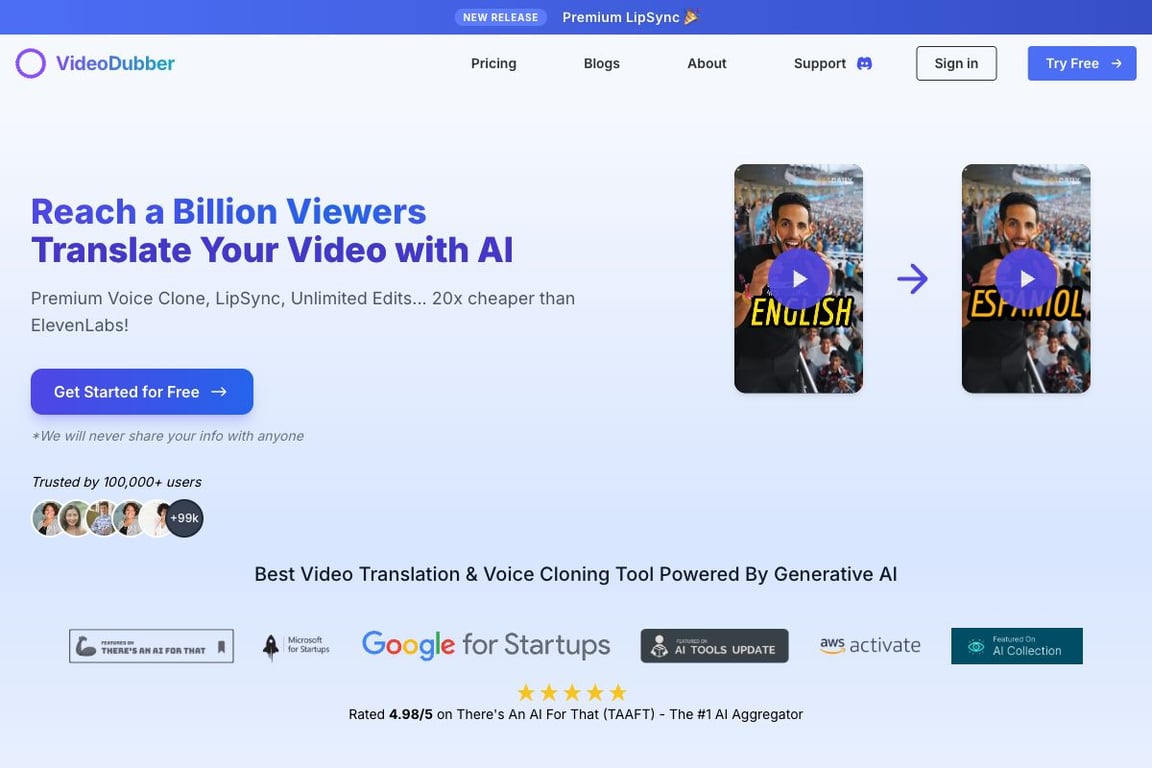Image resolution: width=1152 pixels, height=768 pixels.
Task: Click the +99k users badge
Action: [184, 518]
